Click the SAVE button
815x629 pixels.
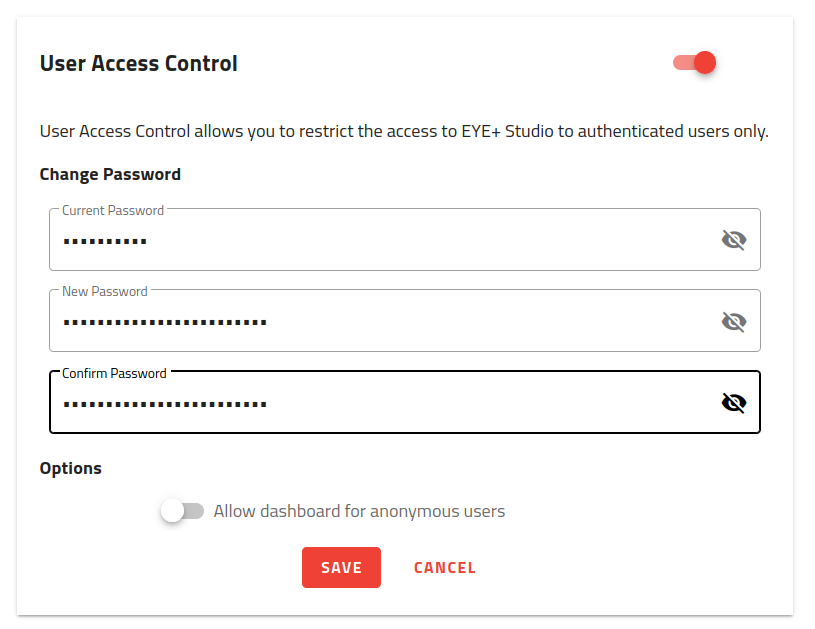[x=341, y=567]
